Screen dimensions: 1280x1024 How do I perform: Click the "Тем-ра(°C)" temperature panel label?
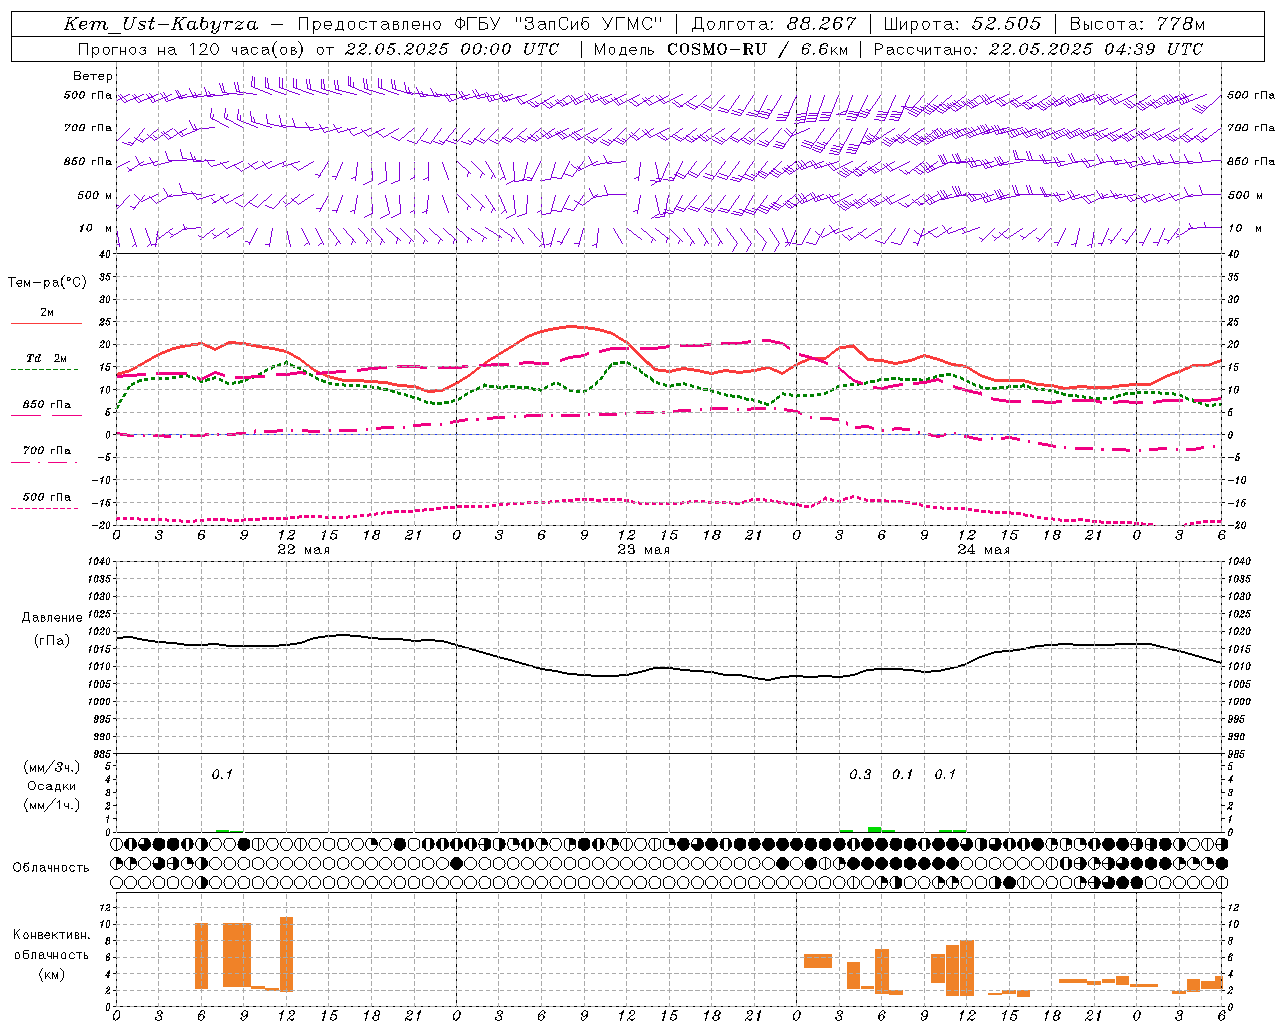coord(47,283)
